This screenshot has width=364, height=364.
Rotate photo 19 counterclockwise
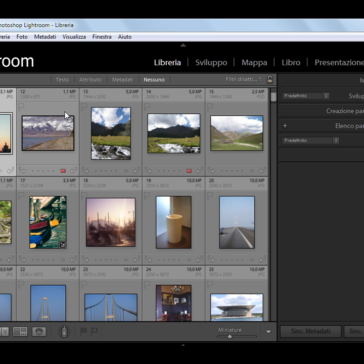[x=149, y=259]
